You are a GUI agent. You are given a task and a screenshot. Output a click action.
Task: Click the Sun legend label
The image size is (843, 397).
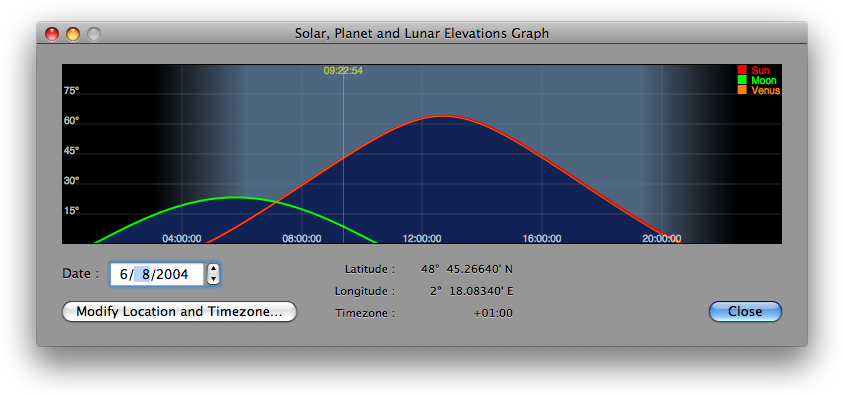coord(760,70)
